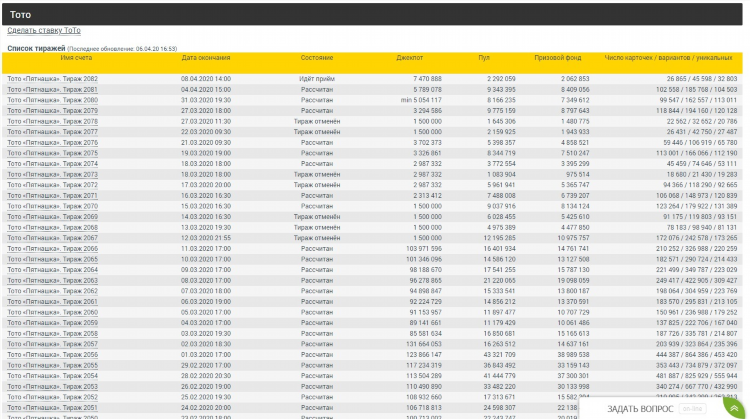Open Тото «Пятнашка» Тираж 2064 link

click(x=53, y=270)
